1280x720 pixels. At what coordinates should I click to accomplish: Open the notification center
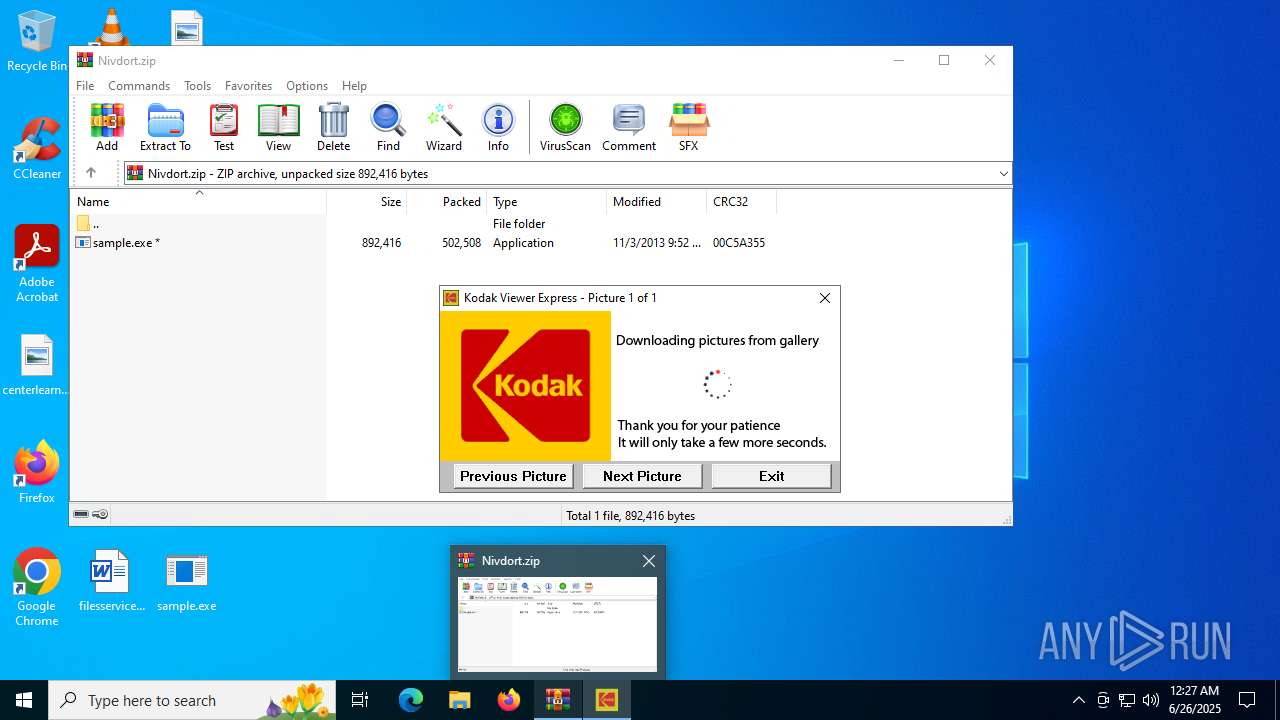[1247, 700]
